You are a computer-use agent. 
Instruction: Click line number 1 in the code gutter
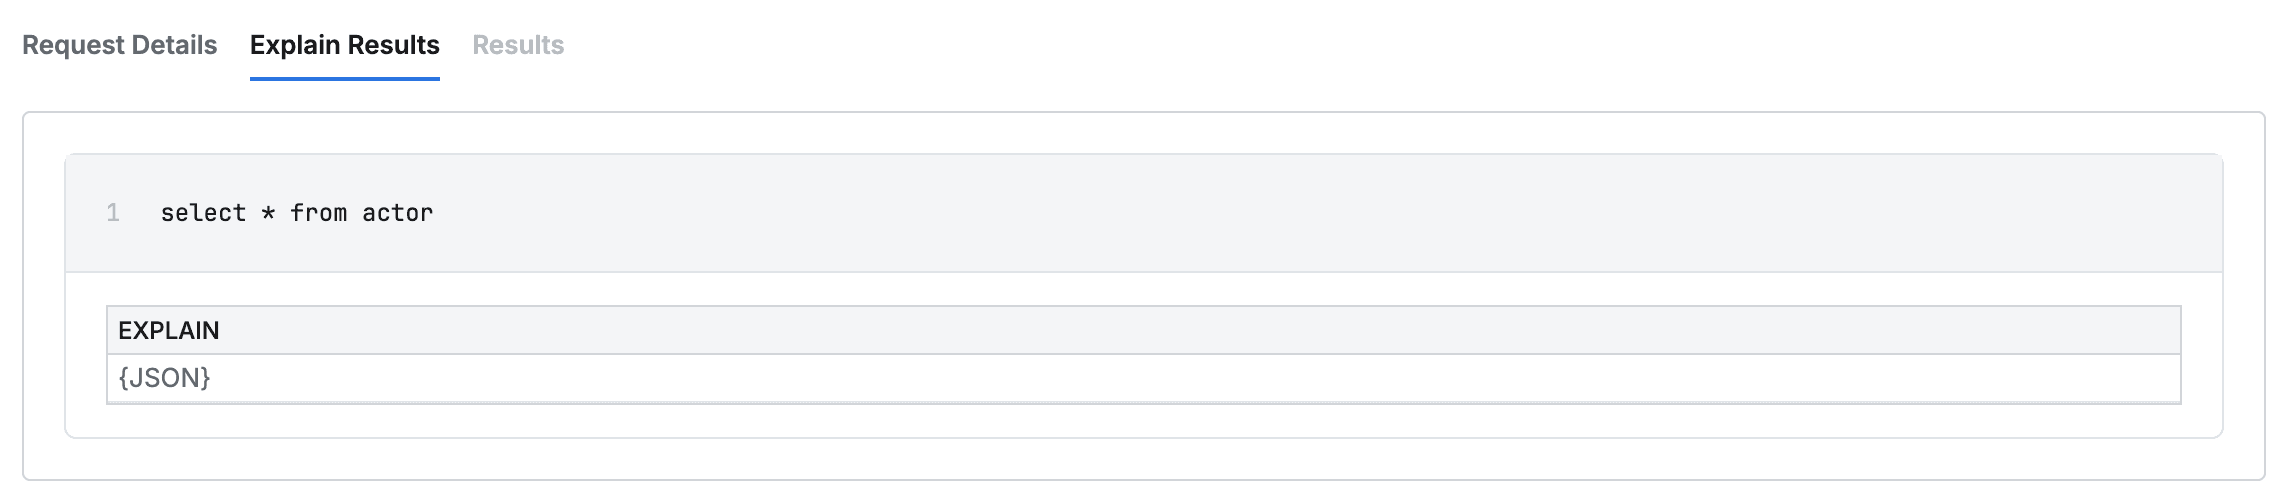point(113,213)
